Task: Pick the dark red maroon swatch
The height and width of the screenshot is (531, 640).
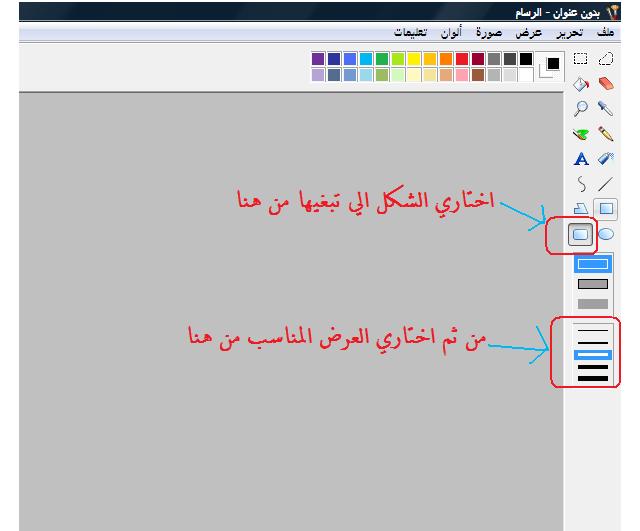Action: pos(478,59)
